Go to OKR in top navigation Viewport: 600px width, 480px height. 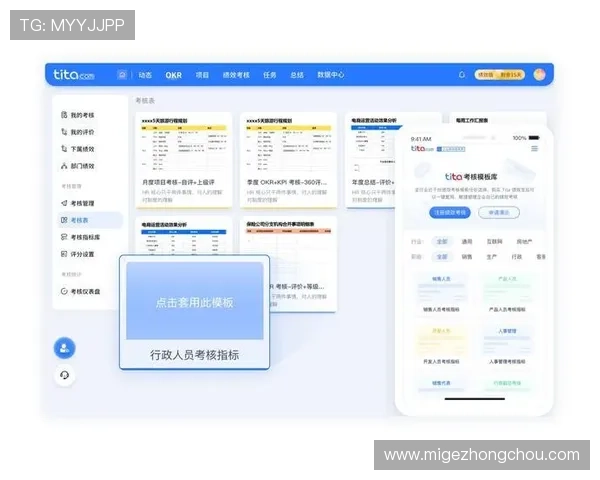[x=174, y=75]
